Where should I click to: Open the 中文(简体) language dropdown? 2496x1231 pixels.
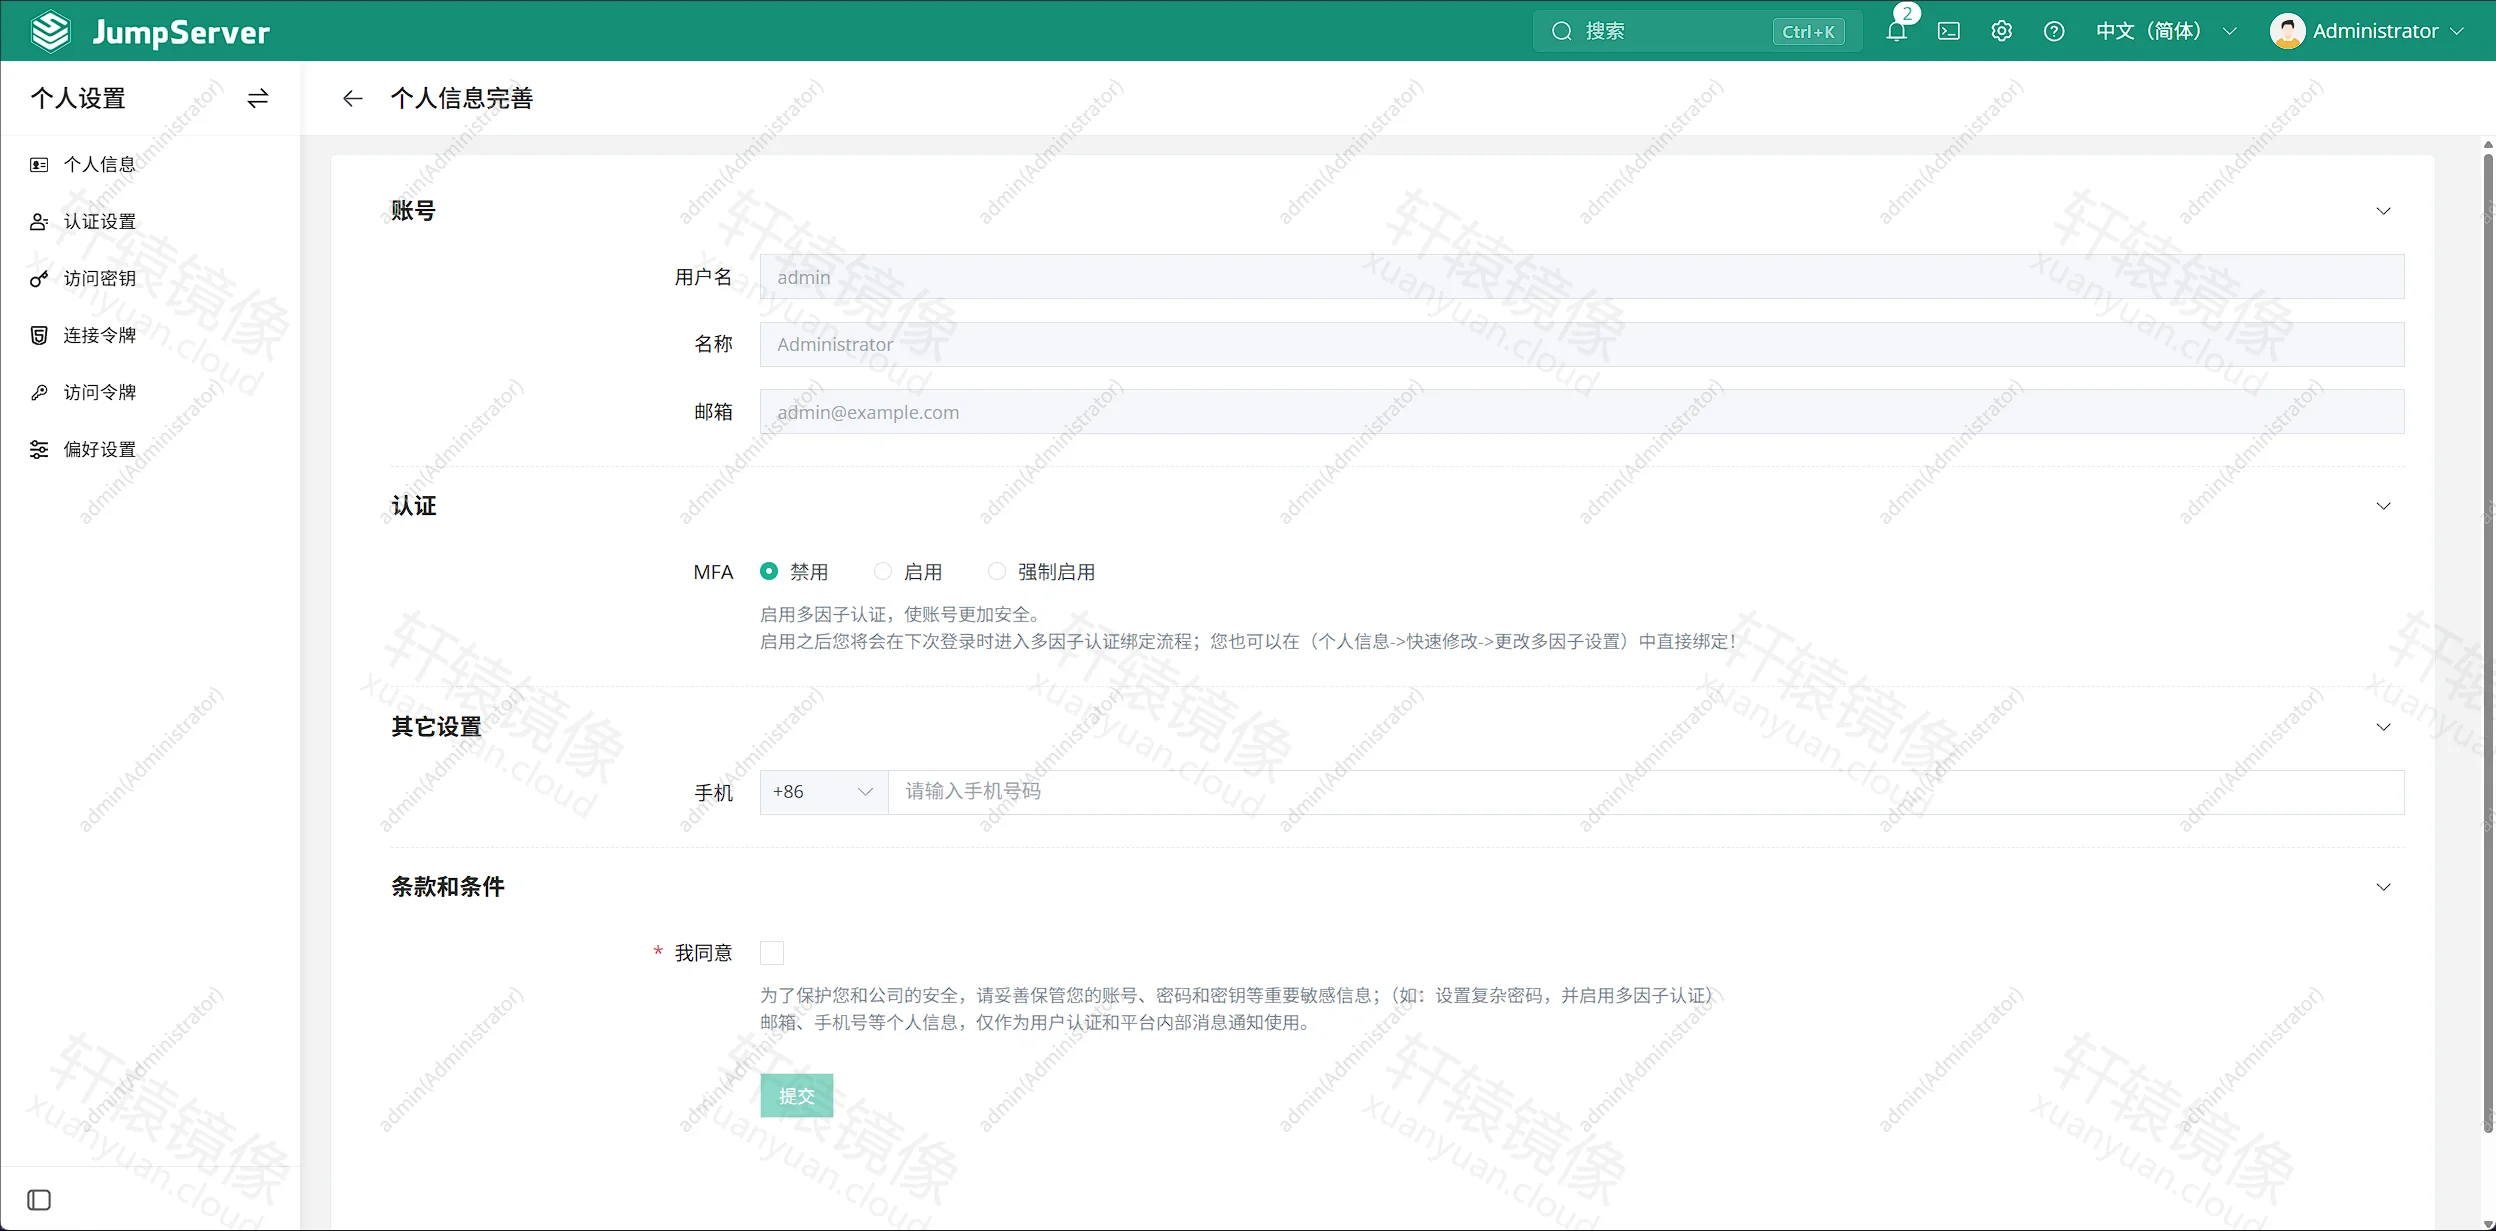click(2166, 31)
